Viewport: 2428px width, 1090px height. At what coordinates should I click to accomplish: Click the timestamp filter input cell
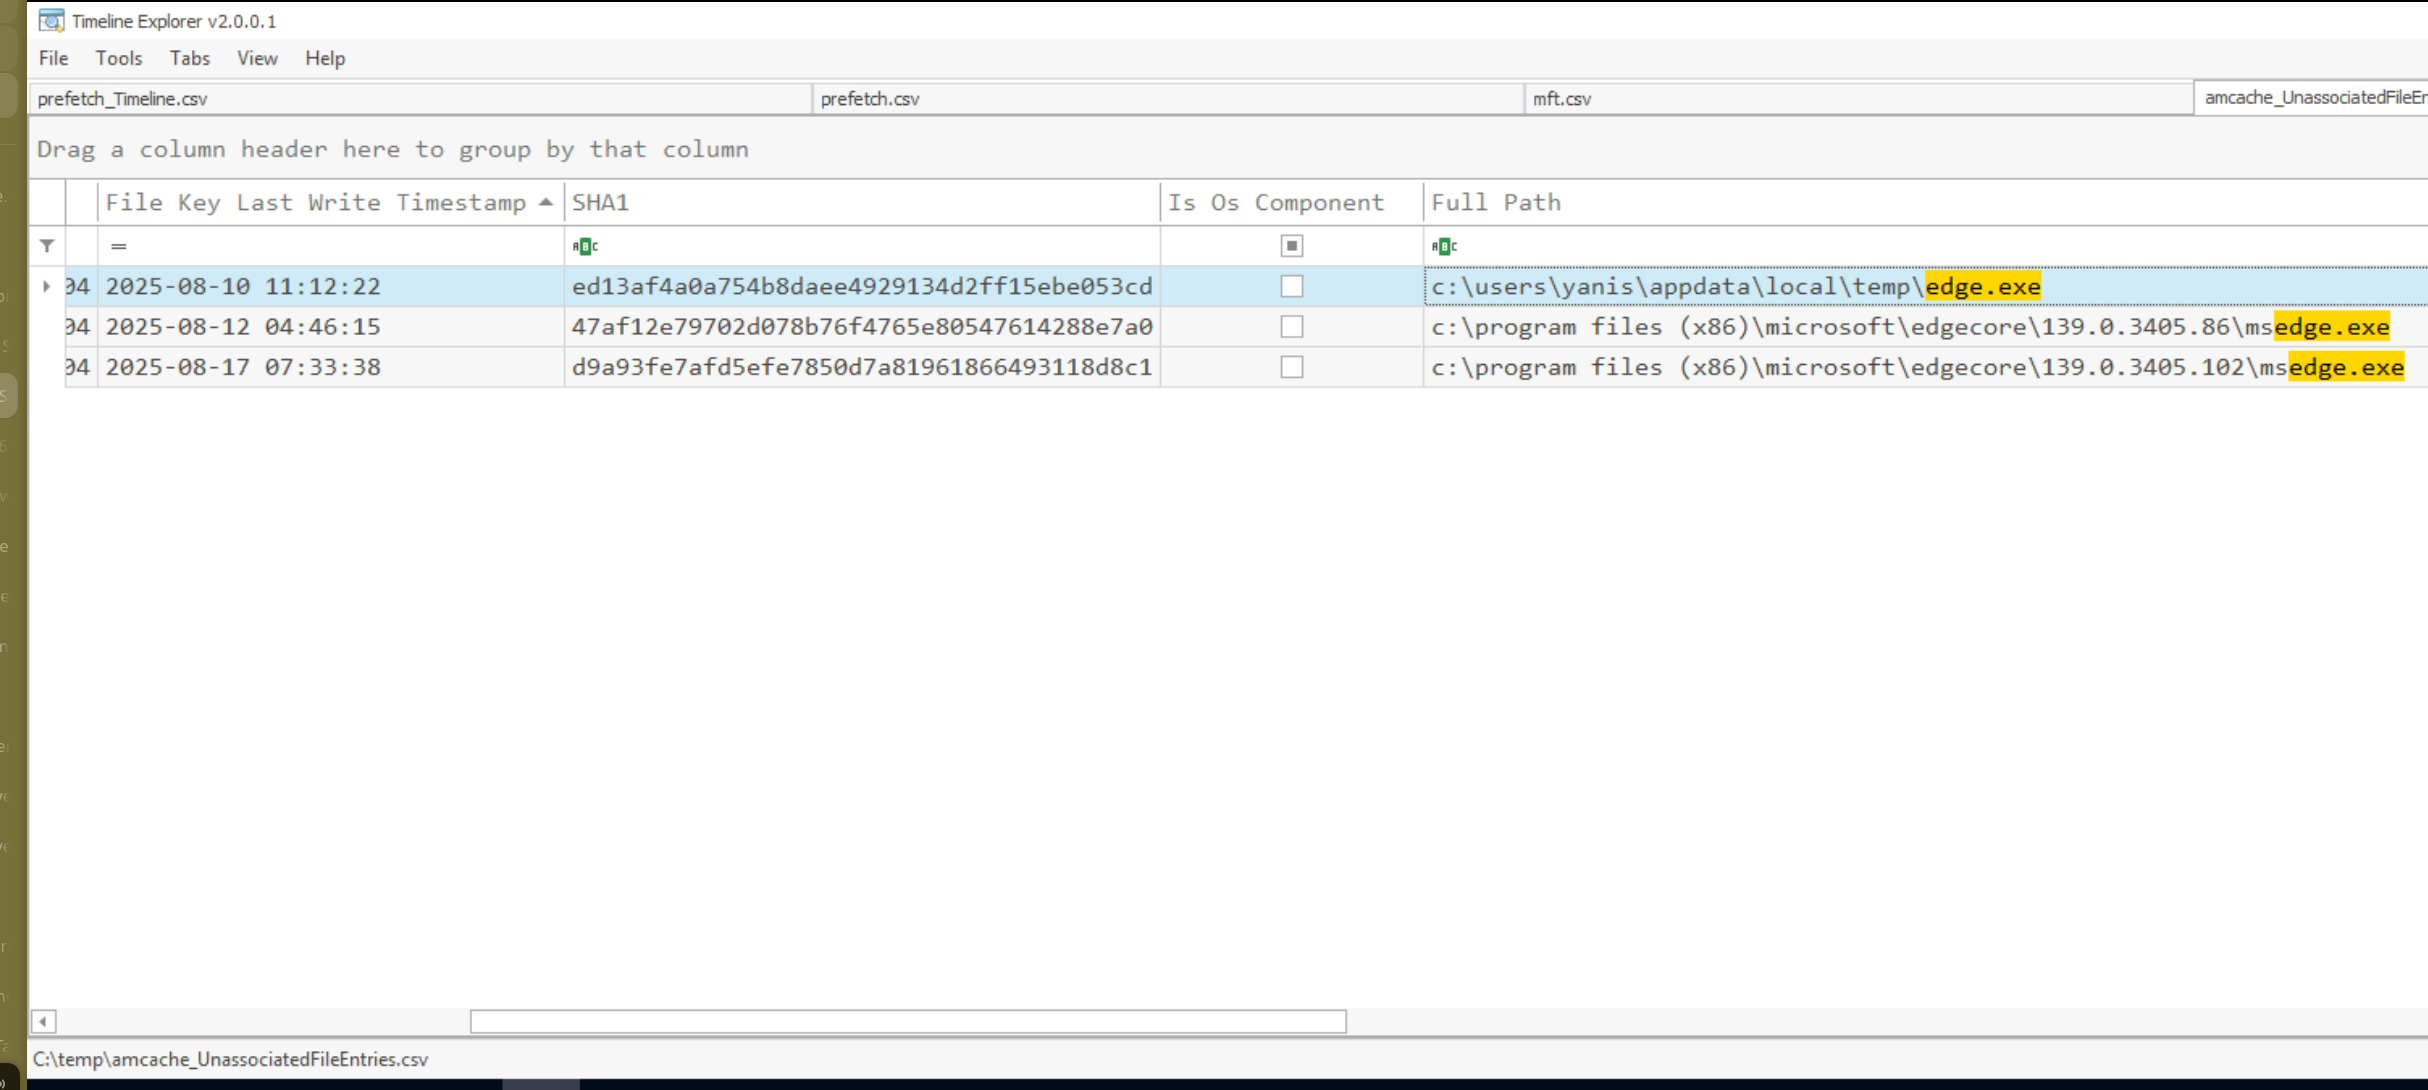pyautogui.click(x=331, y=246)
